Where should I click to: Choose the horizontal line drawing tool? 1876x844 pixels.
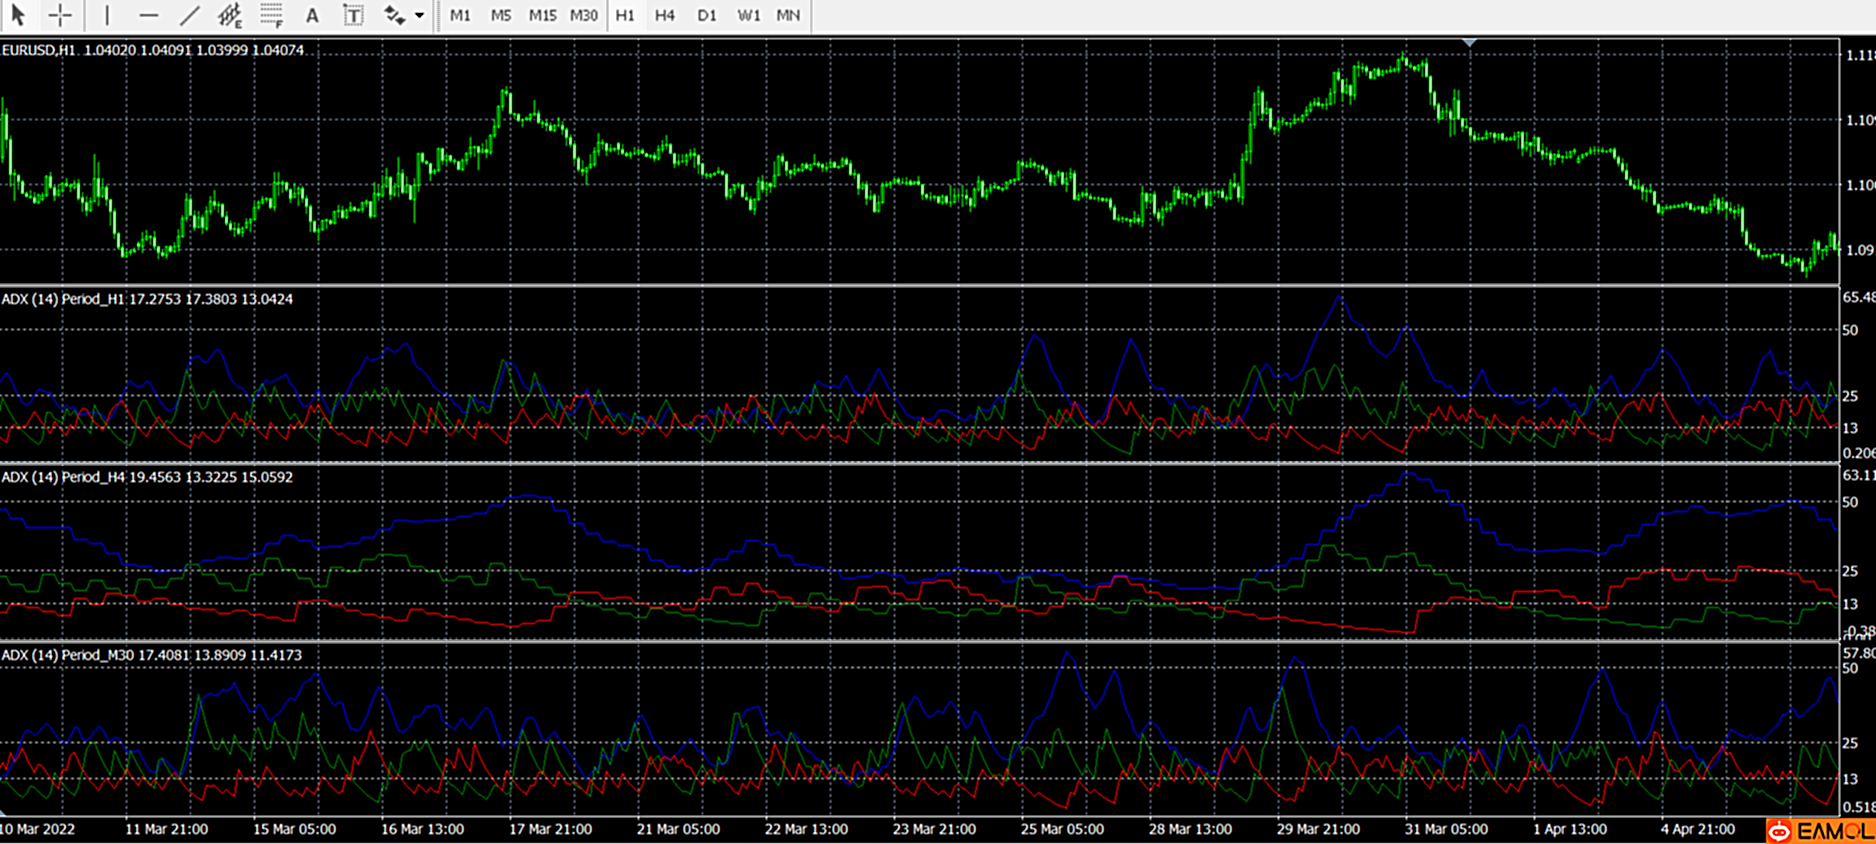coord(148,15)
